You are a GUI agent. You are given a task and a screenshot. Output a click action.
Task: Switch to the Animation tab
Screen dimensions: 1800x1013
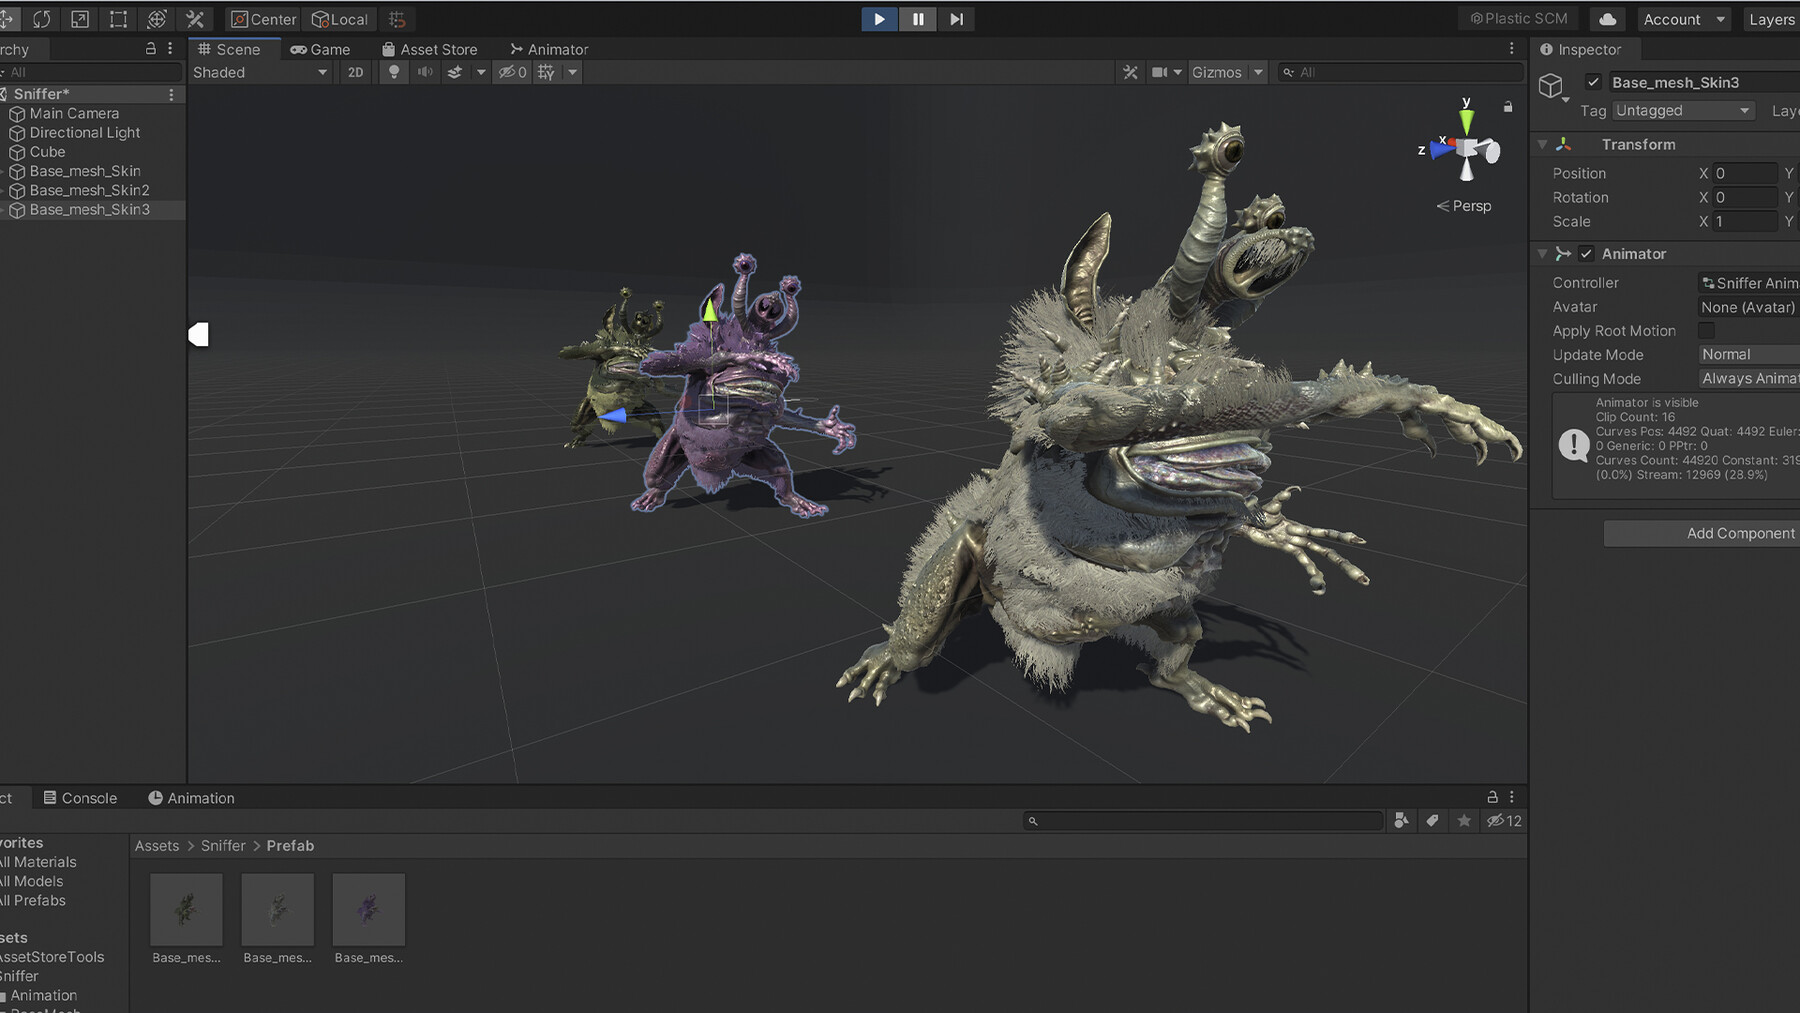191,797
